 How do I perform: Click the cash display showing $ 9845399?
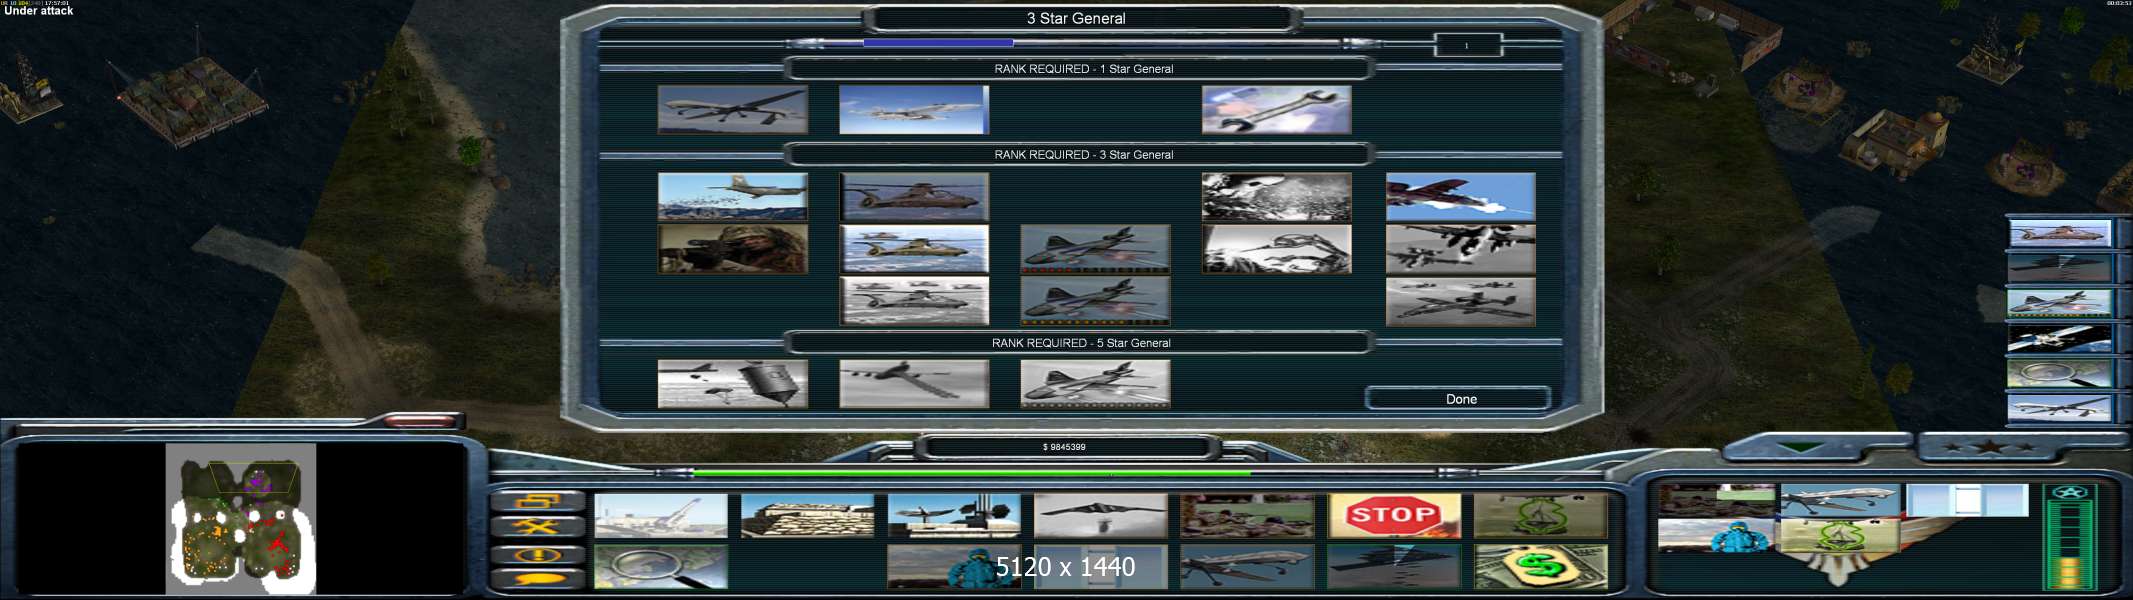[1064, 447]
